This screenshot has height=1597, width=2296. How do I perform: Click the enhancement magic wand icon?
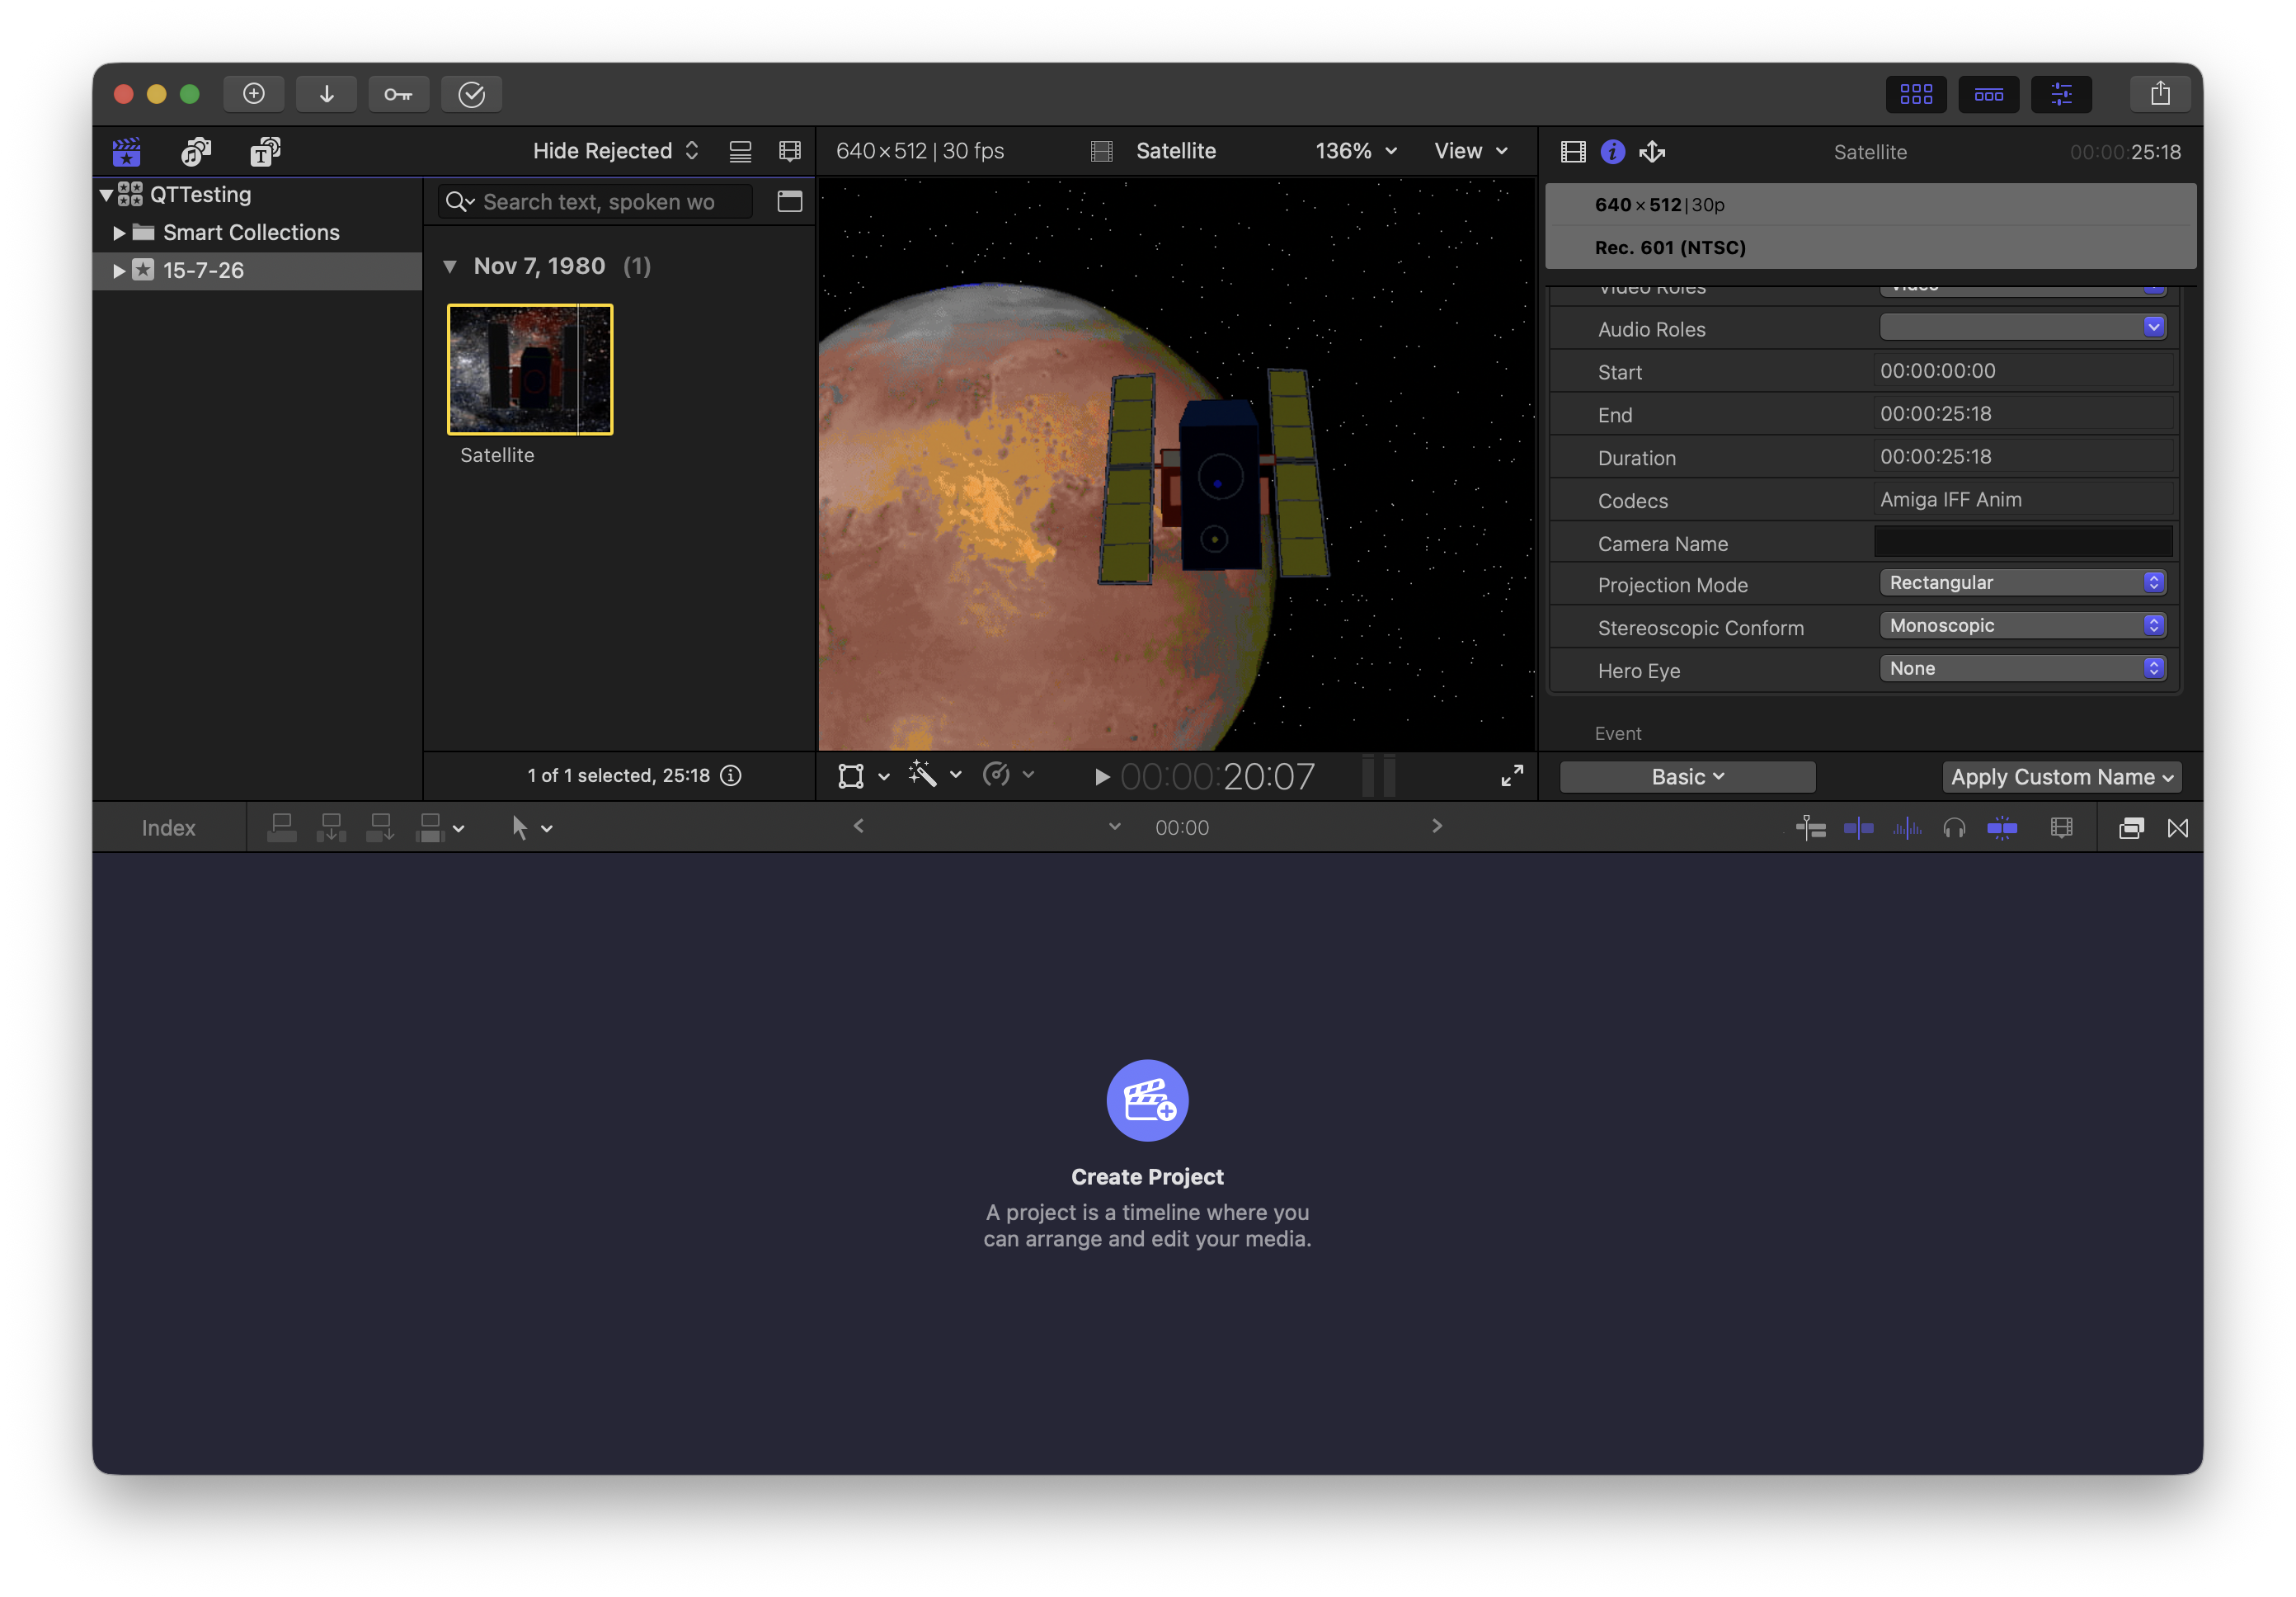tap(922, 775)
